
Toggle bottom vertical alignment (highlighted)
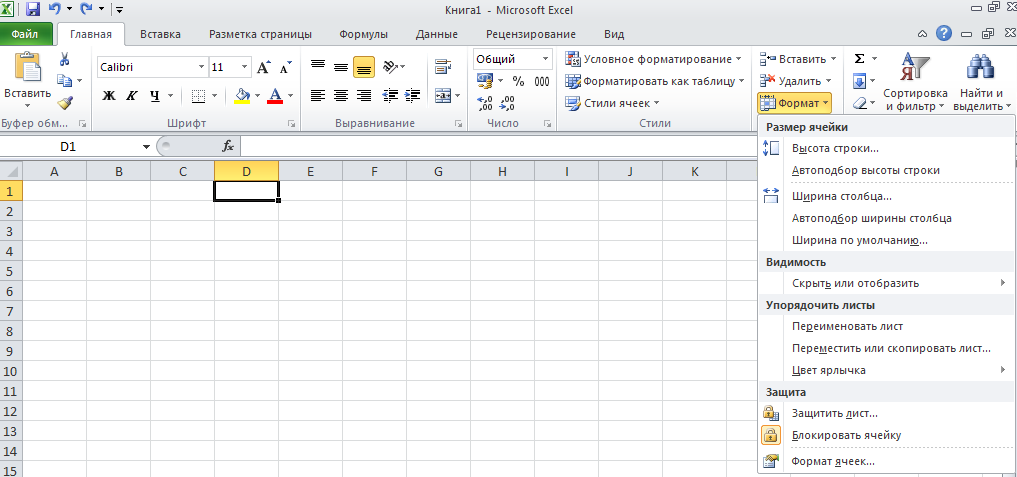364,67
